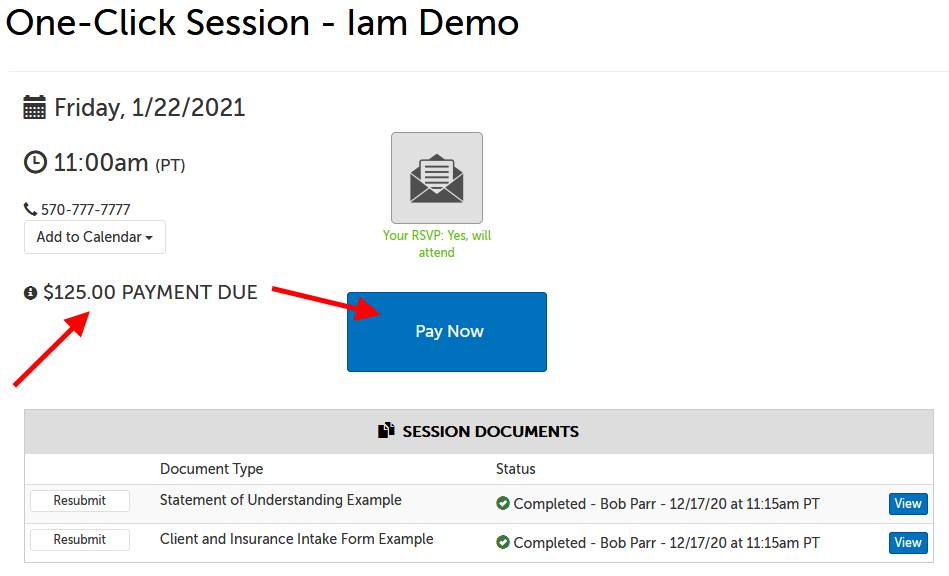The width and height of the screenshot is (949, 576).
Task: Click the green checkmark on Statement of Understanding row
Action: tap(503, 503)
